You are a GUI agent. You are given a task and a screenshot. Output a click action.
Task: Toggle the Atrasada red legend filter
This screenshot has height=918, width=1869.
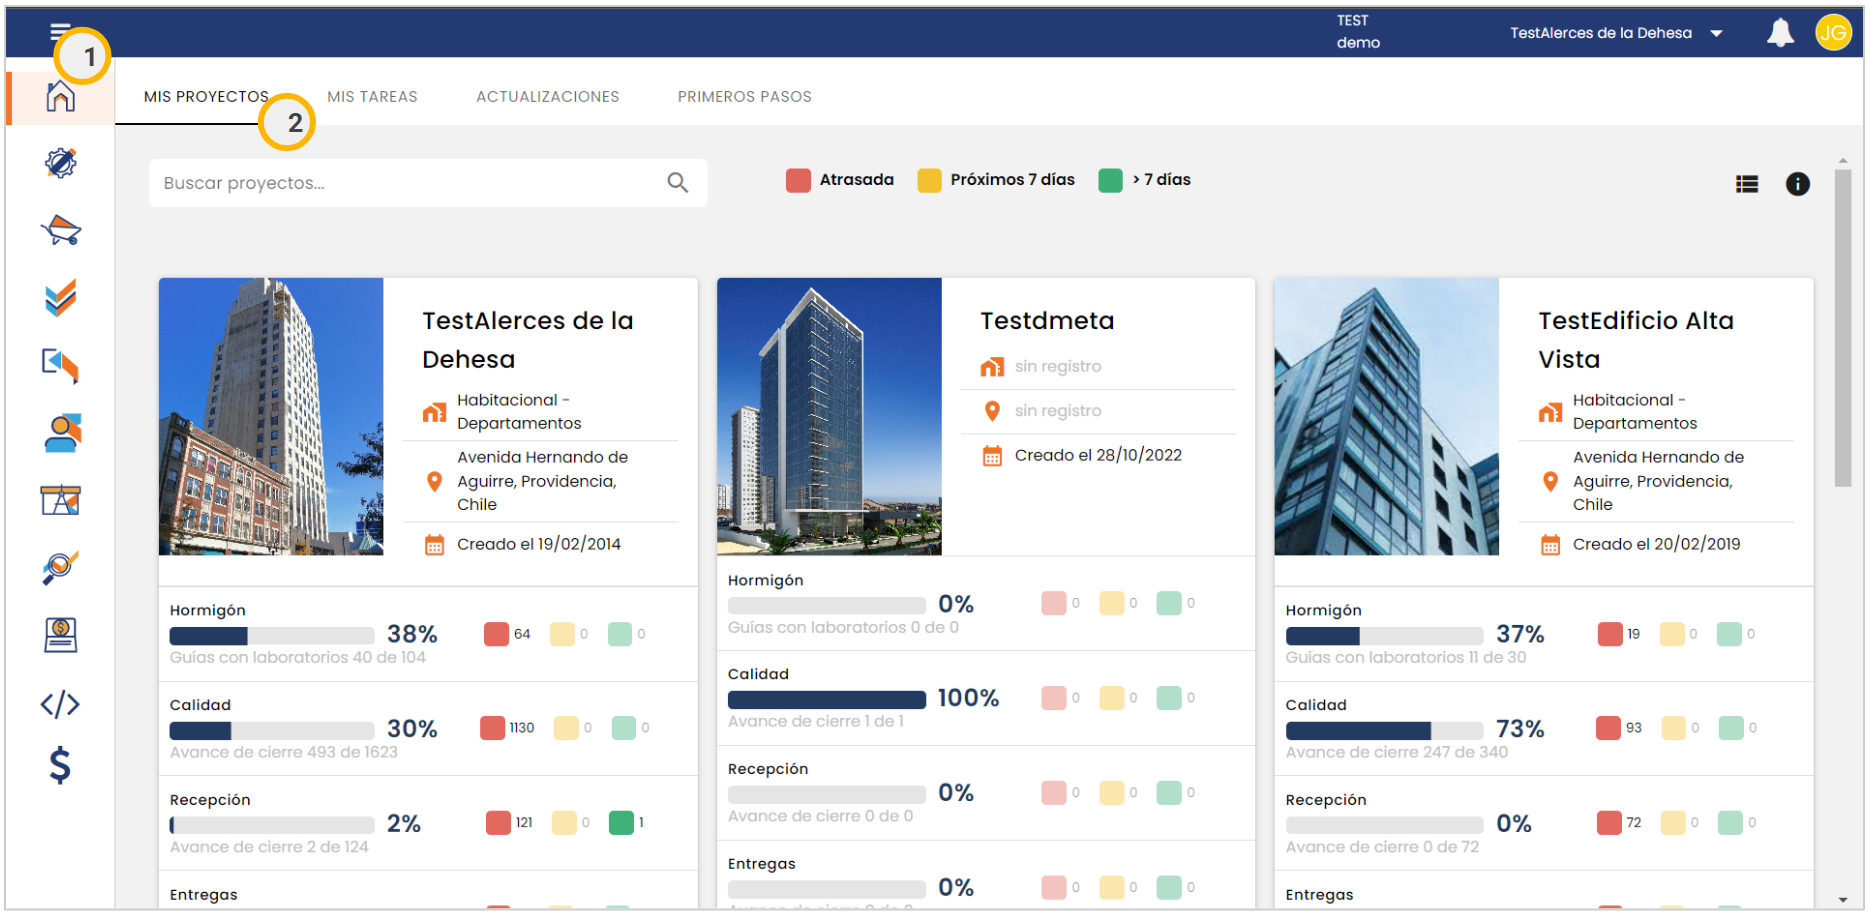pos(798,180)
